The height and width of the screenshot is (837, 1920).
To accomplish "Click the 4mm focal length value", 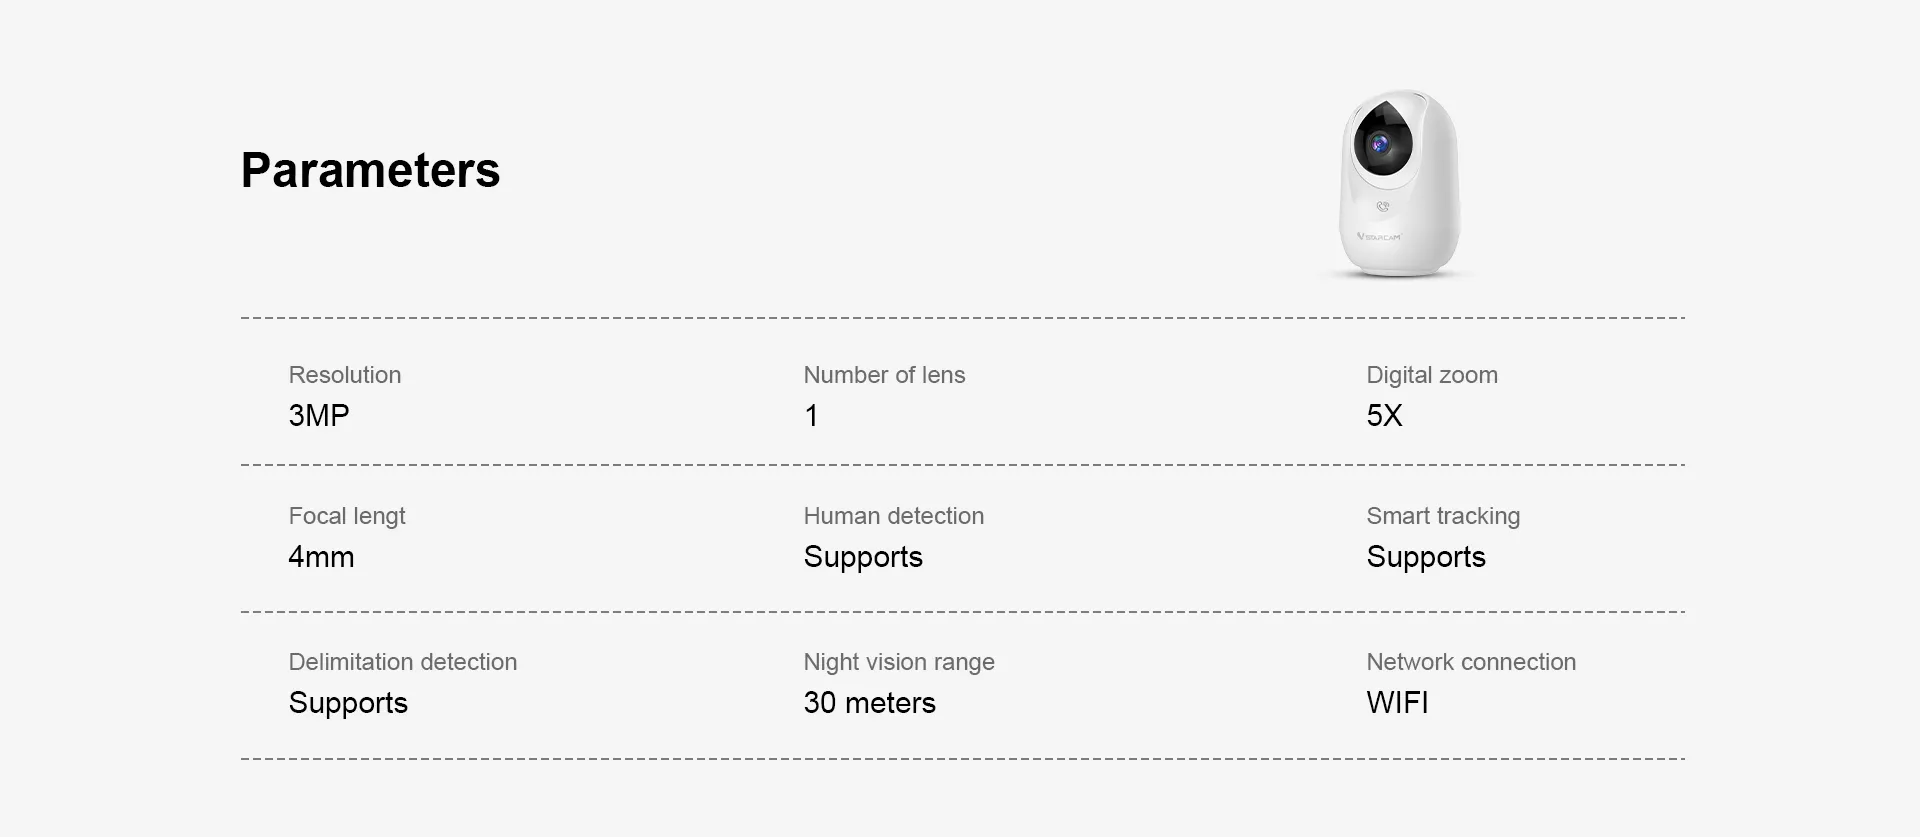I will pyautogui.click(x=321, y=557).
